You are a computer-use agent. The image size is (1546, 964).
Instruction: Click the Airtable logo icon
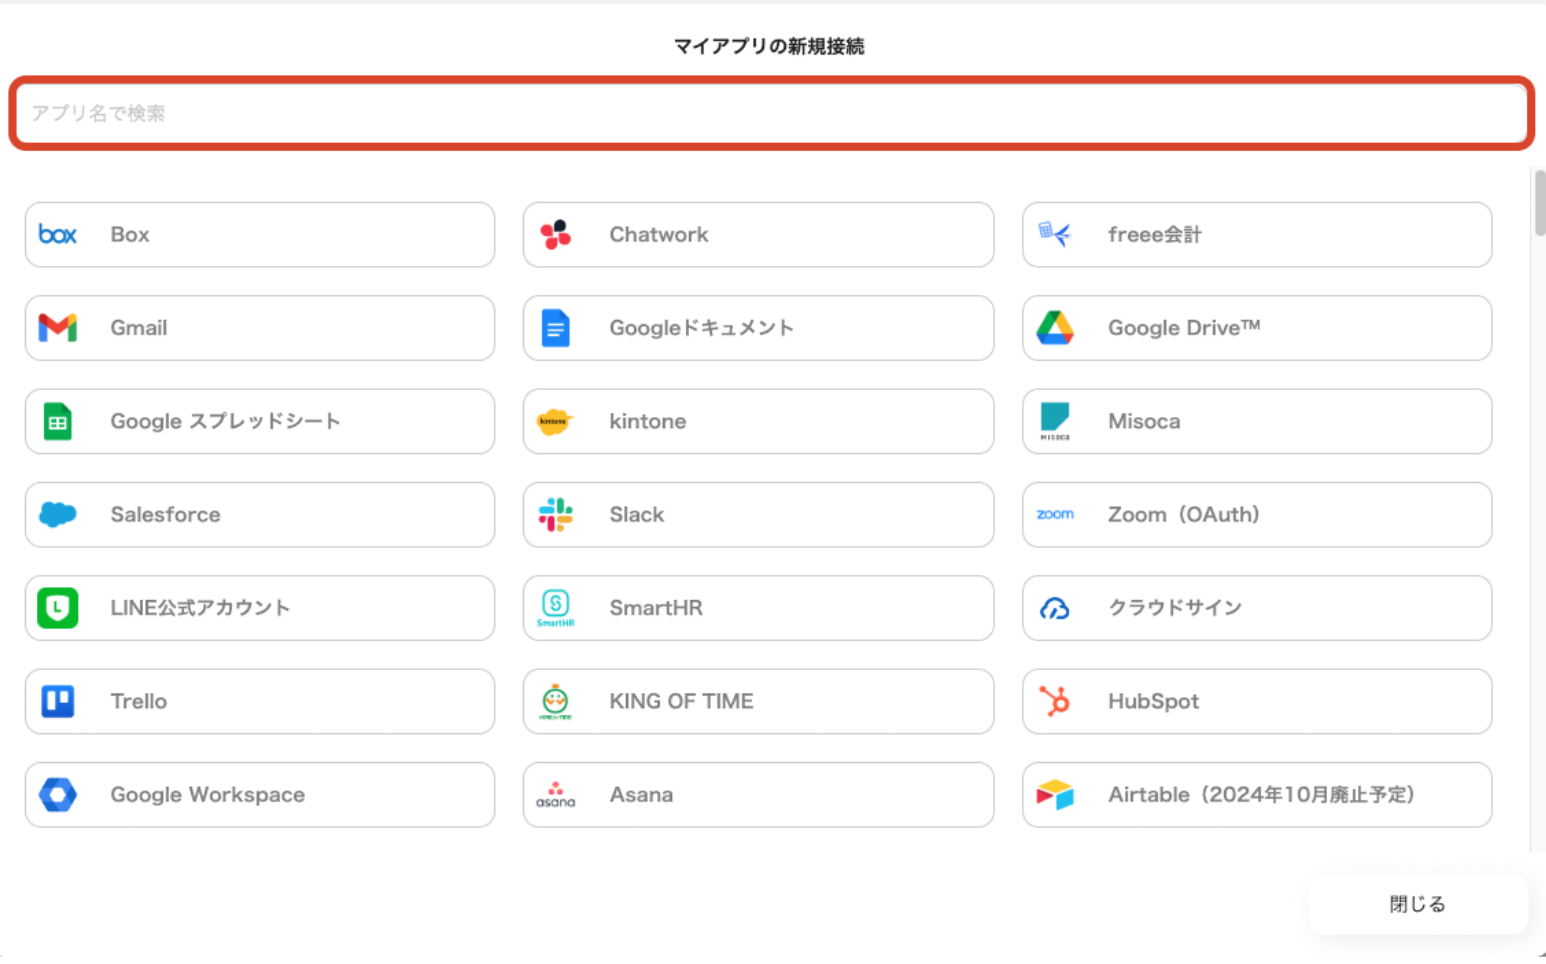point(1055,795)
